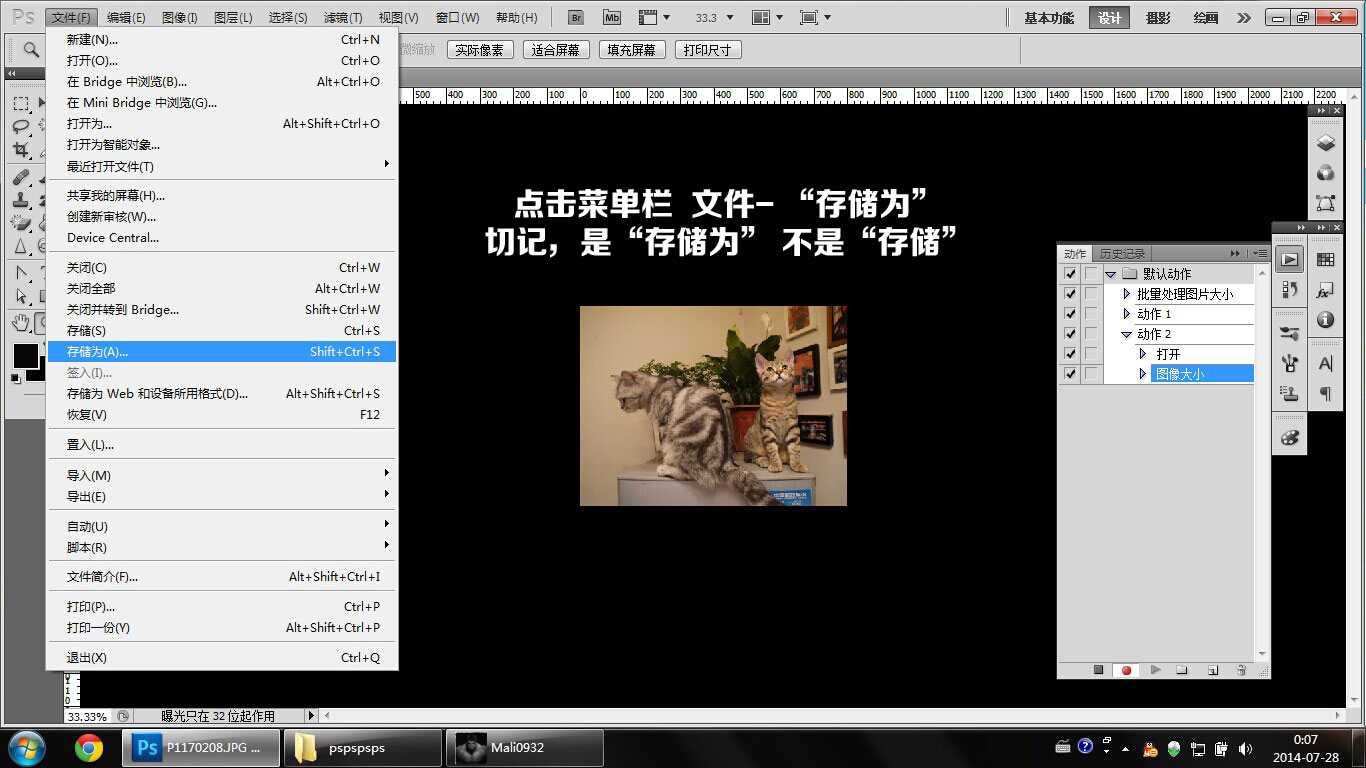Open the View Extras filmstrip icon dropdown
1366x768 pixels.
654,18
